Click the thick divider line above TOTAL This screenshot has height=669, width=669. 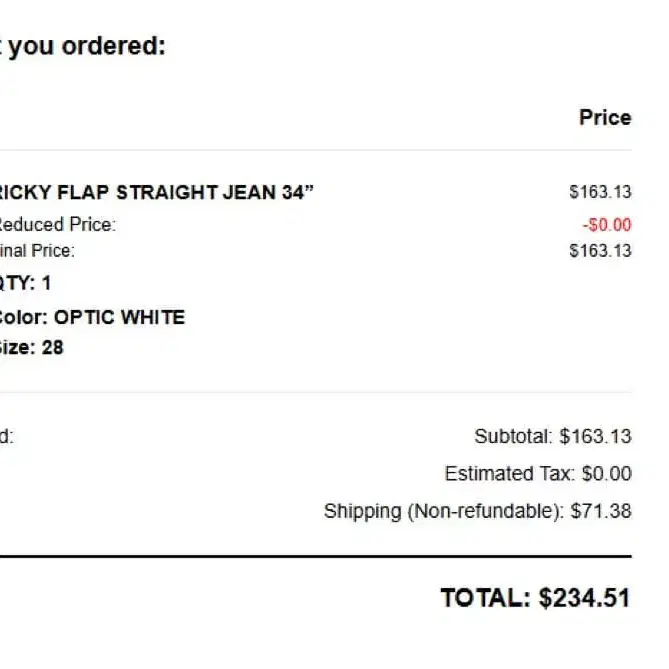click(316, 556)
